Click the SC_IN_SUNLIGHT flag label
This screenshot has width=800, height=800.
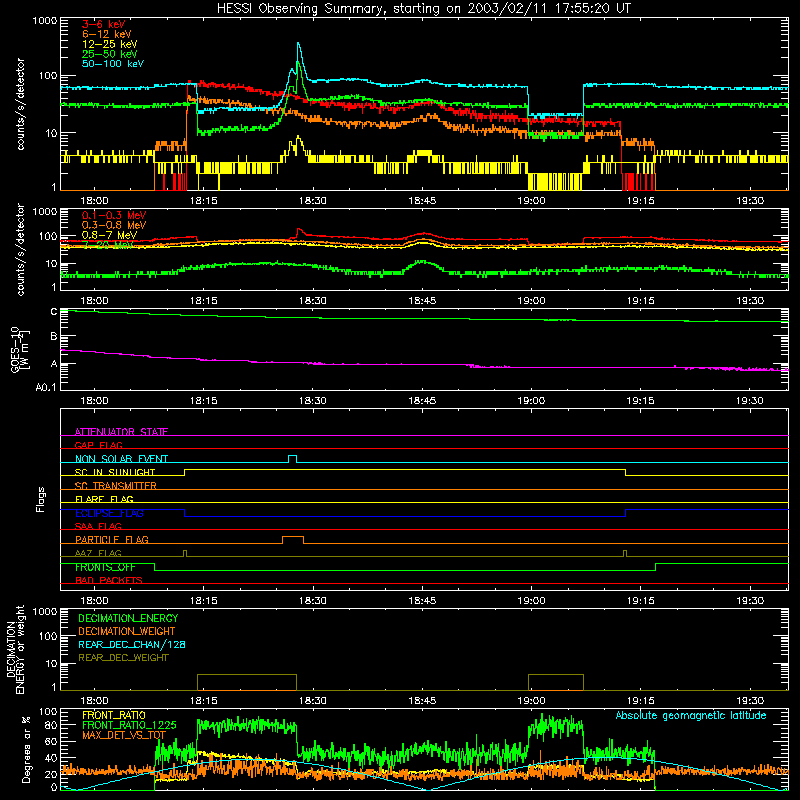(x=115, y=472)
